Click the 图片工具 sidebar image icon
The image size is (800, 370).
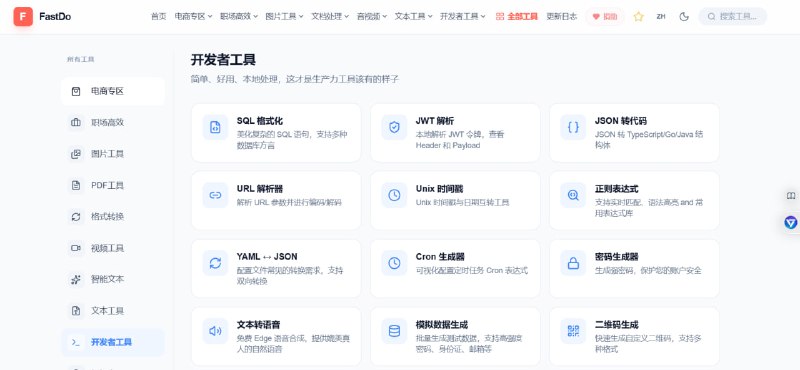click(x=76, y=154)
